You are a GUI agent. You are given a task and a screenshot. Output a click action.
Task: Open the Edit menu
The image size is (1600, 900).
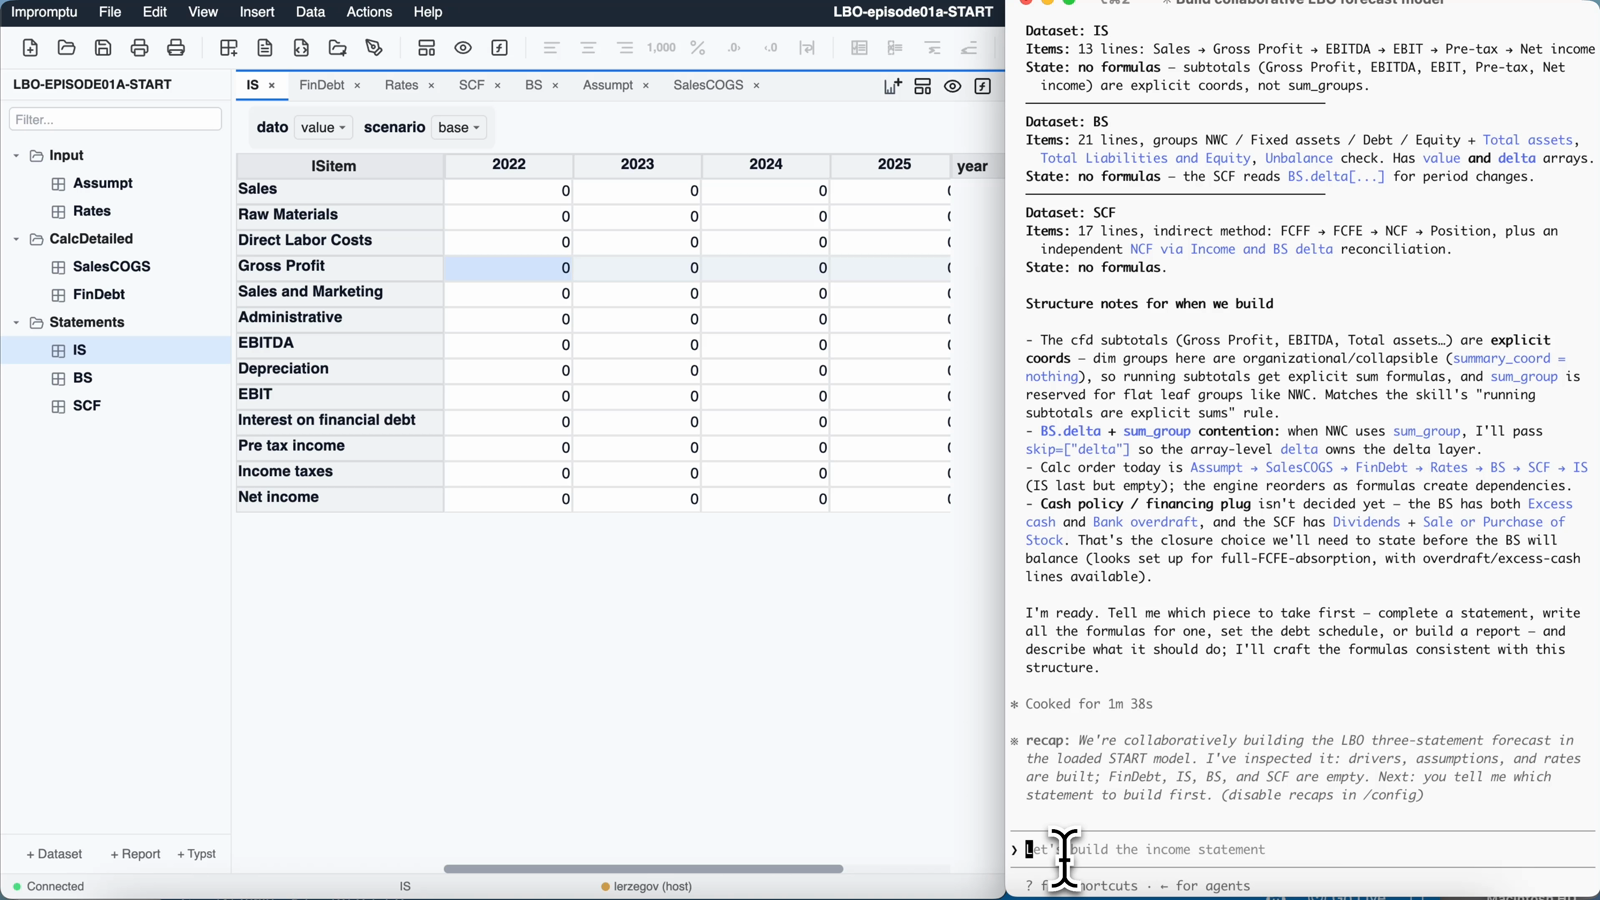(155, 12)
